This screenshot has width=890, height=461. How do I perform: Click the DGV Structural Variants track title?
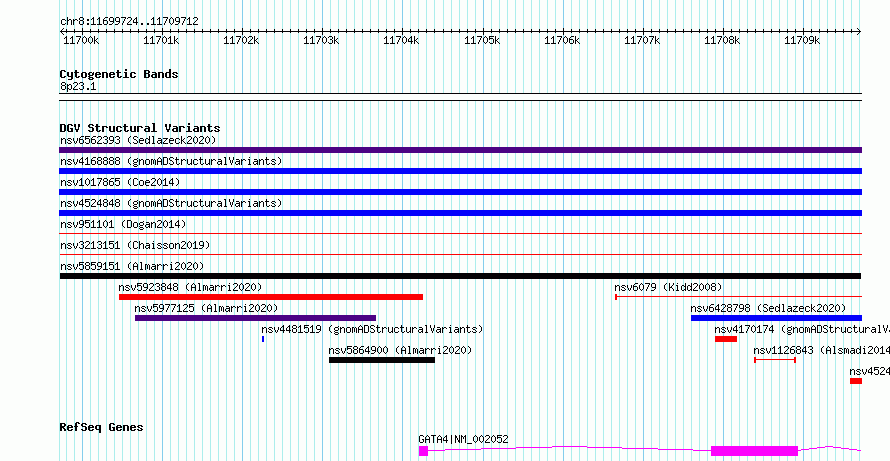pos(140,128)
